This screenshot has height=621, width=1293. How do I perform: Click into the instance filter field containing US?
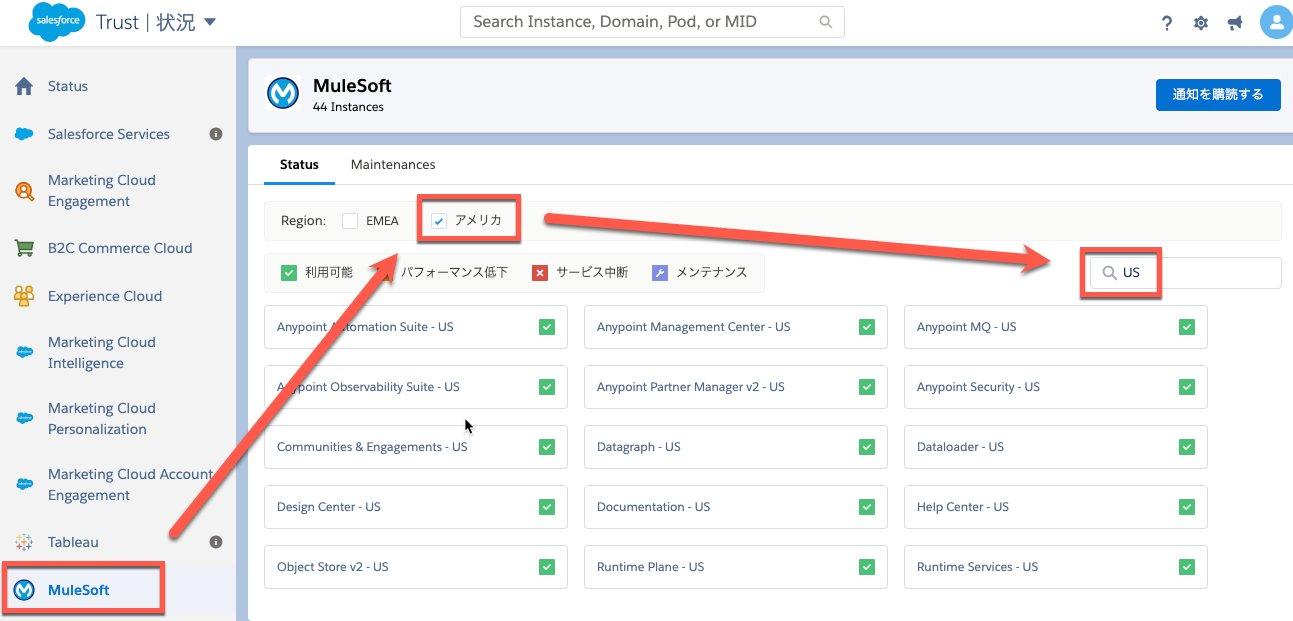coord(1186,273)
